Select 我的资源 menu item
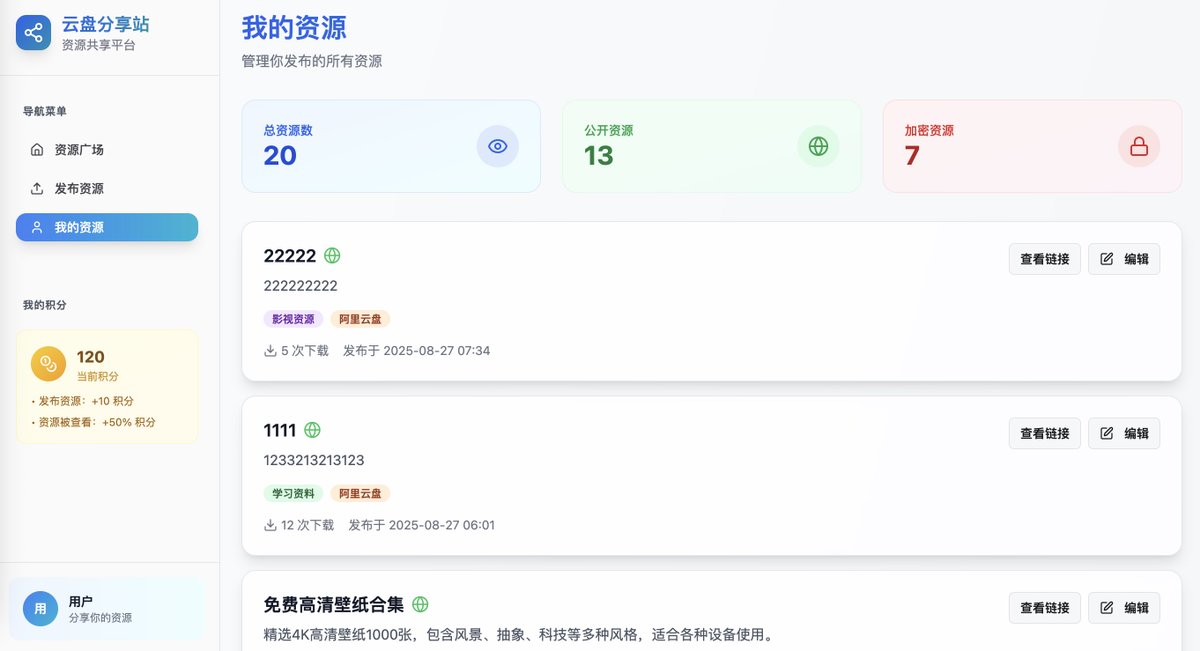1200x651 pixels. coord(107,227)
